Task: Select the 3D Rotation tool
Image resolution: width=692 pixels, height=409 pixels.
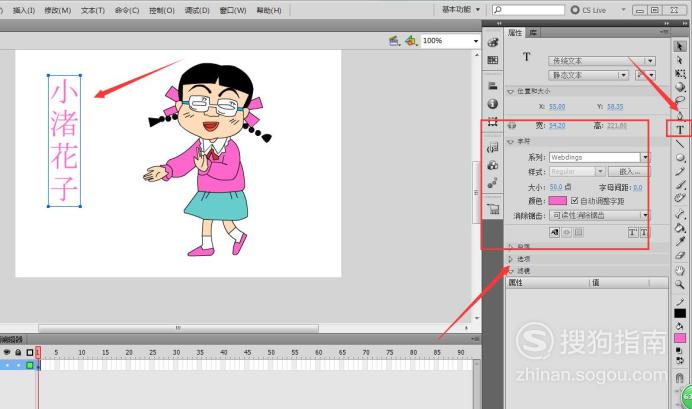Action: point(680,87)
